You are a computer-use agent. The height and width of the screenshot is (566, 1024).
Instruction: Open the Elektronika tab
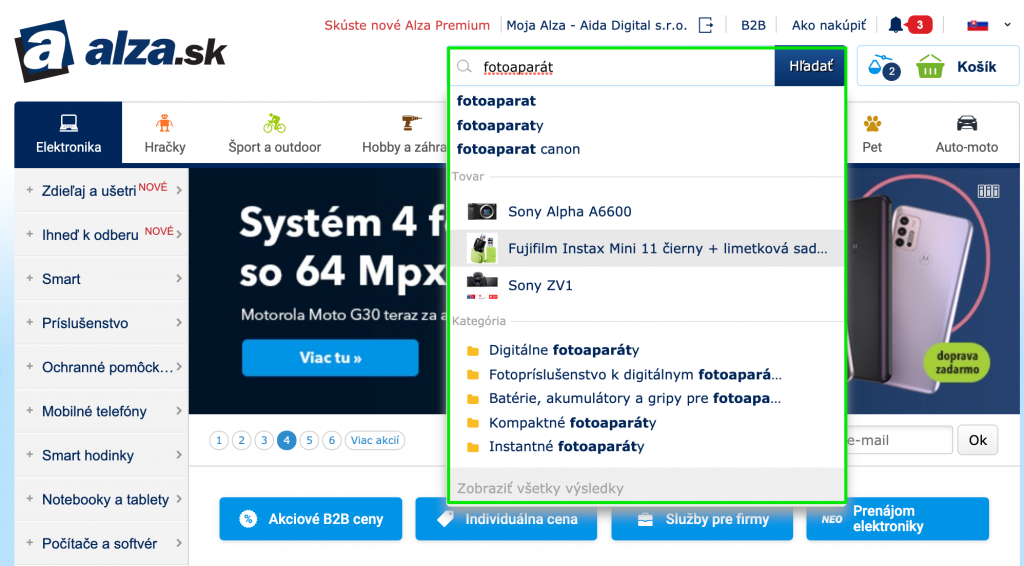[68, 133]
